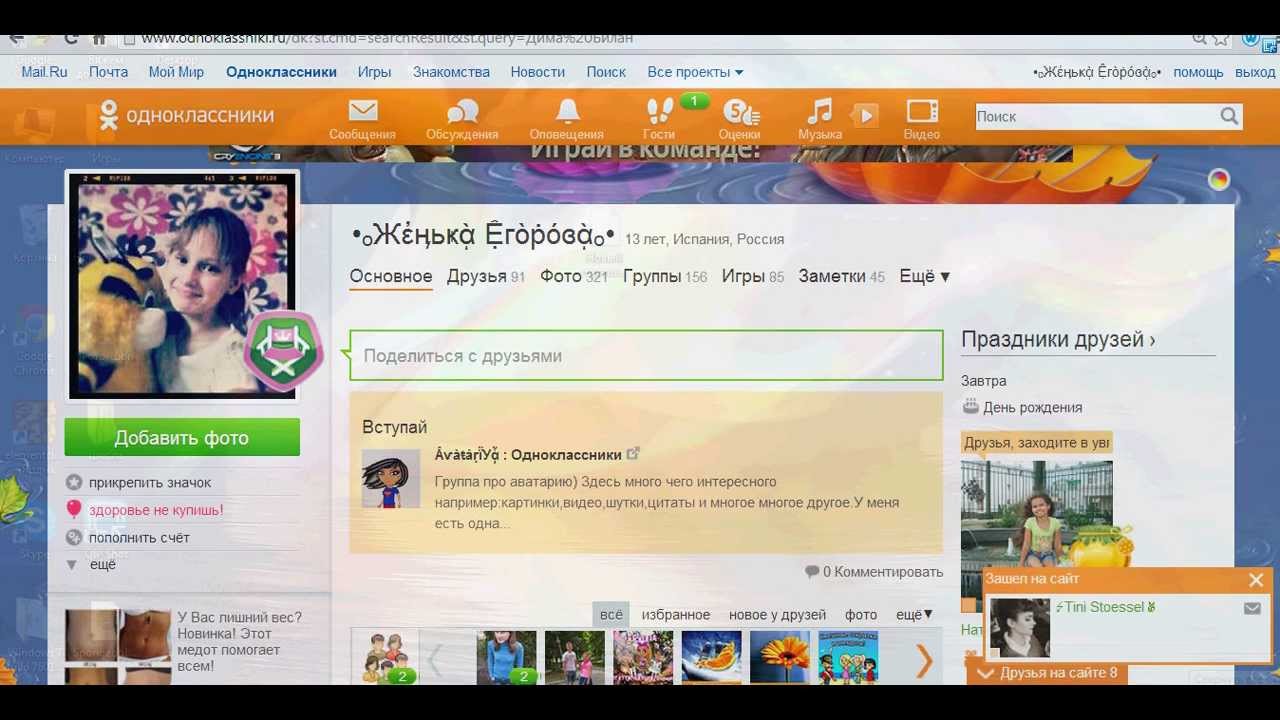Click the orange next arrow in feed thumbnails
1280x720 pixels.
(924, 660)
